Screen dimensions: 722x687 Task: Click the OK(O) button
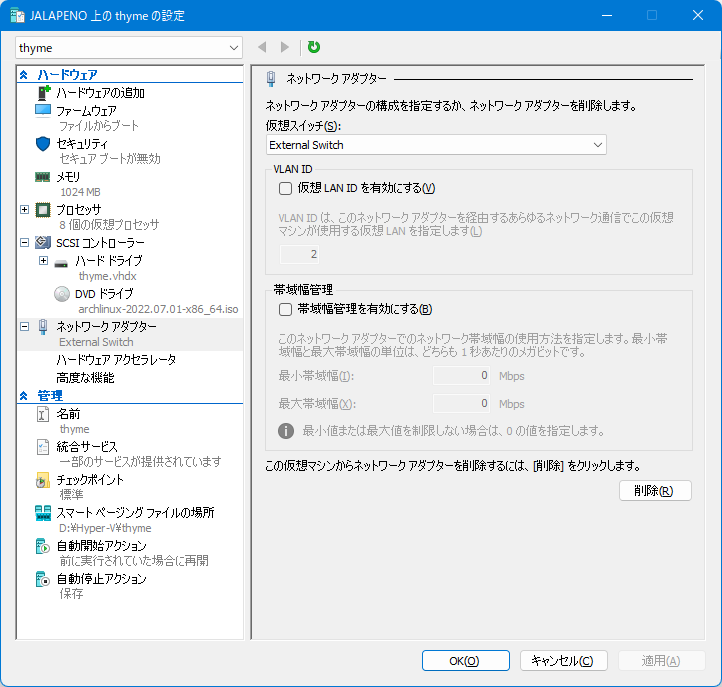point(466,661)
